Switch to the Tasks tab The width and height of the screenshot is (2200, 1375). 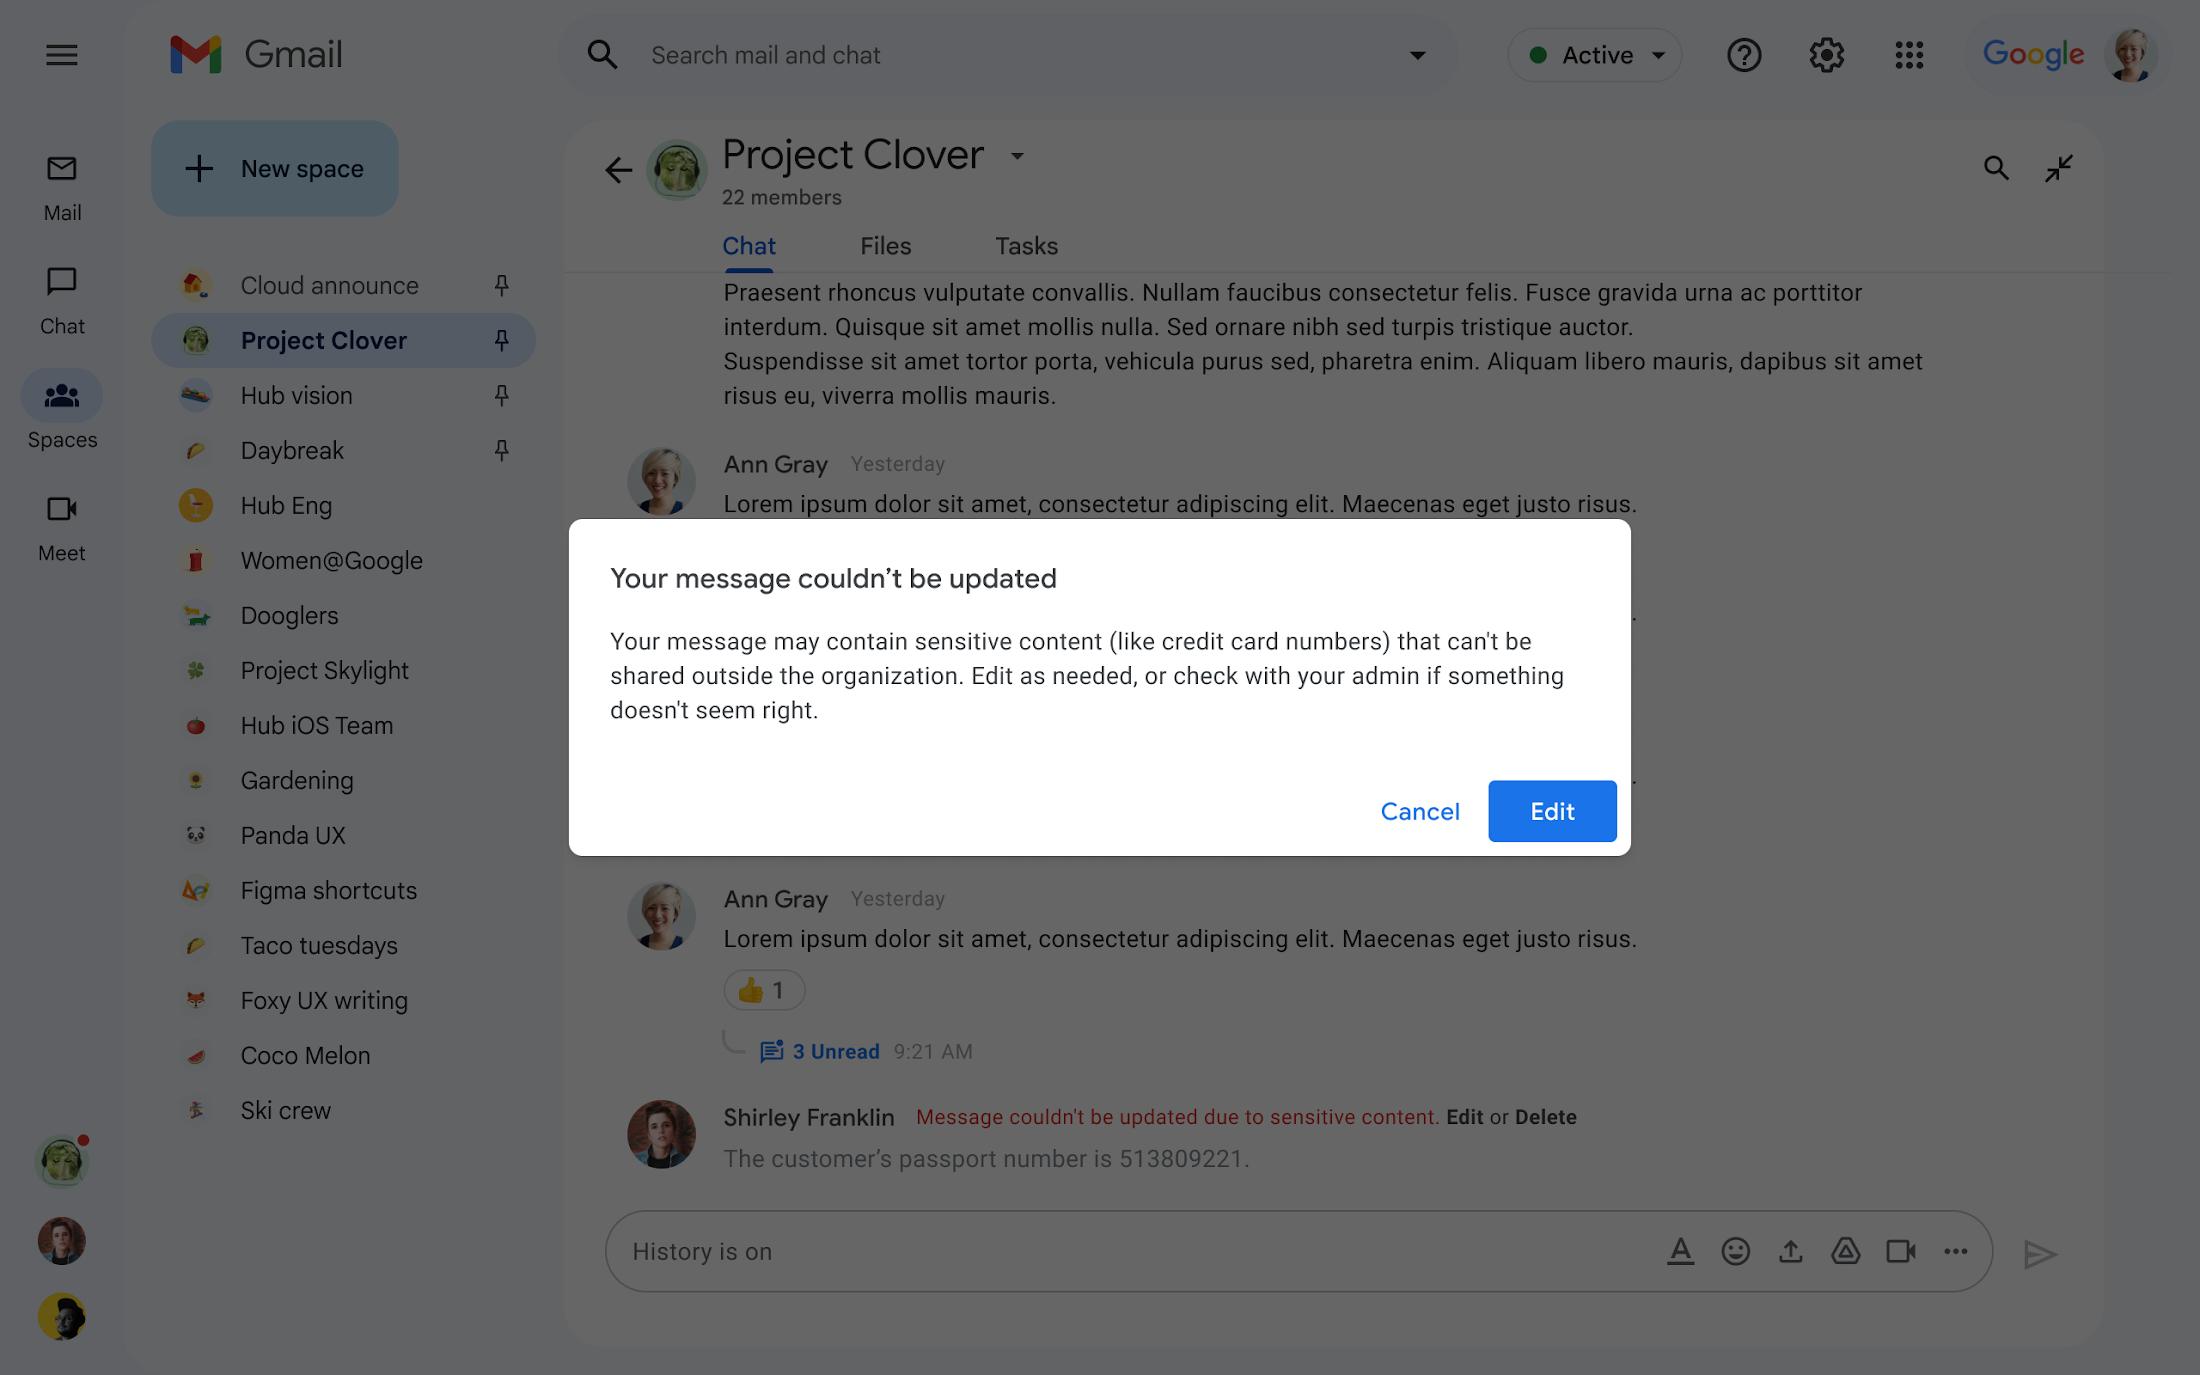point(1026,246)
